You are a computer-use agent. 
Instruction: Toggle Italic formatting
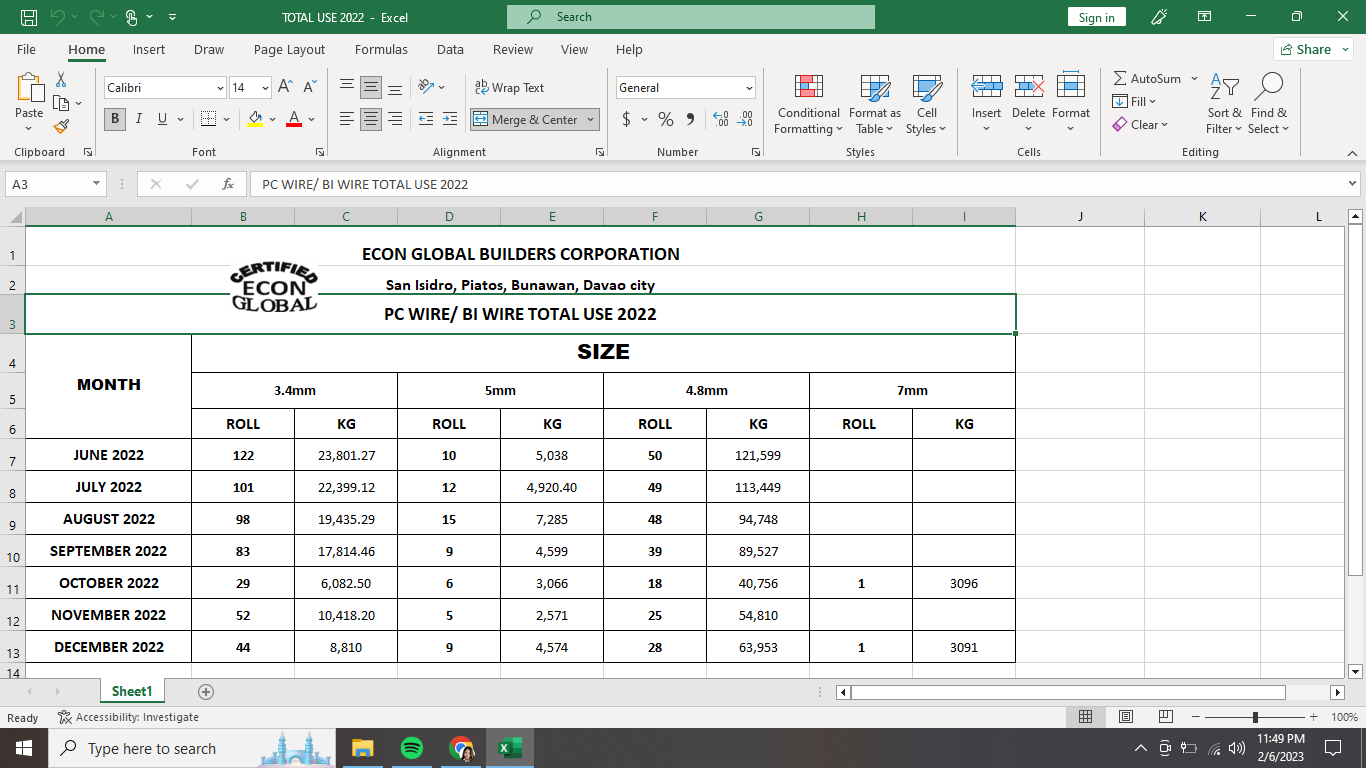(x=139, y=119)
